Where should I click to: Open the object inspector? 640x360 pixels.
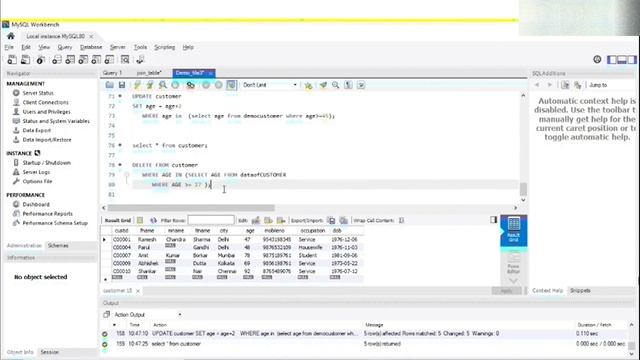[x=40, y=60]
